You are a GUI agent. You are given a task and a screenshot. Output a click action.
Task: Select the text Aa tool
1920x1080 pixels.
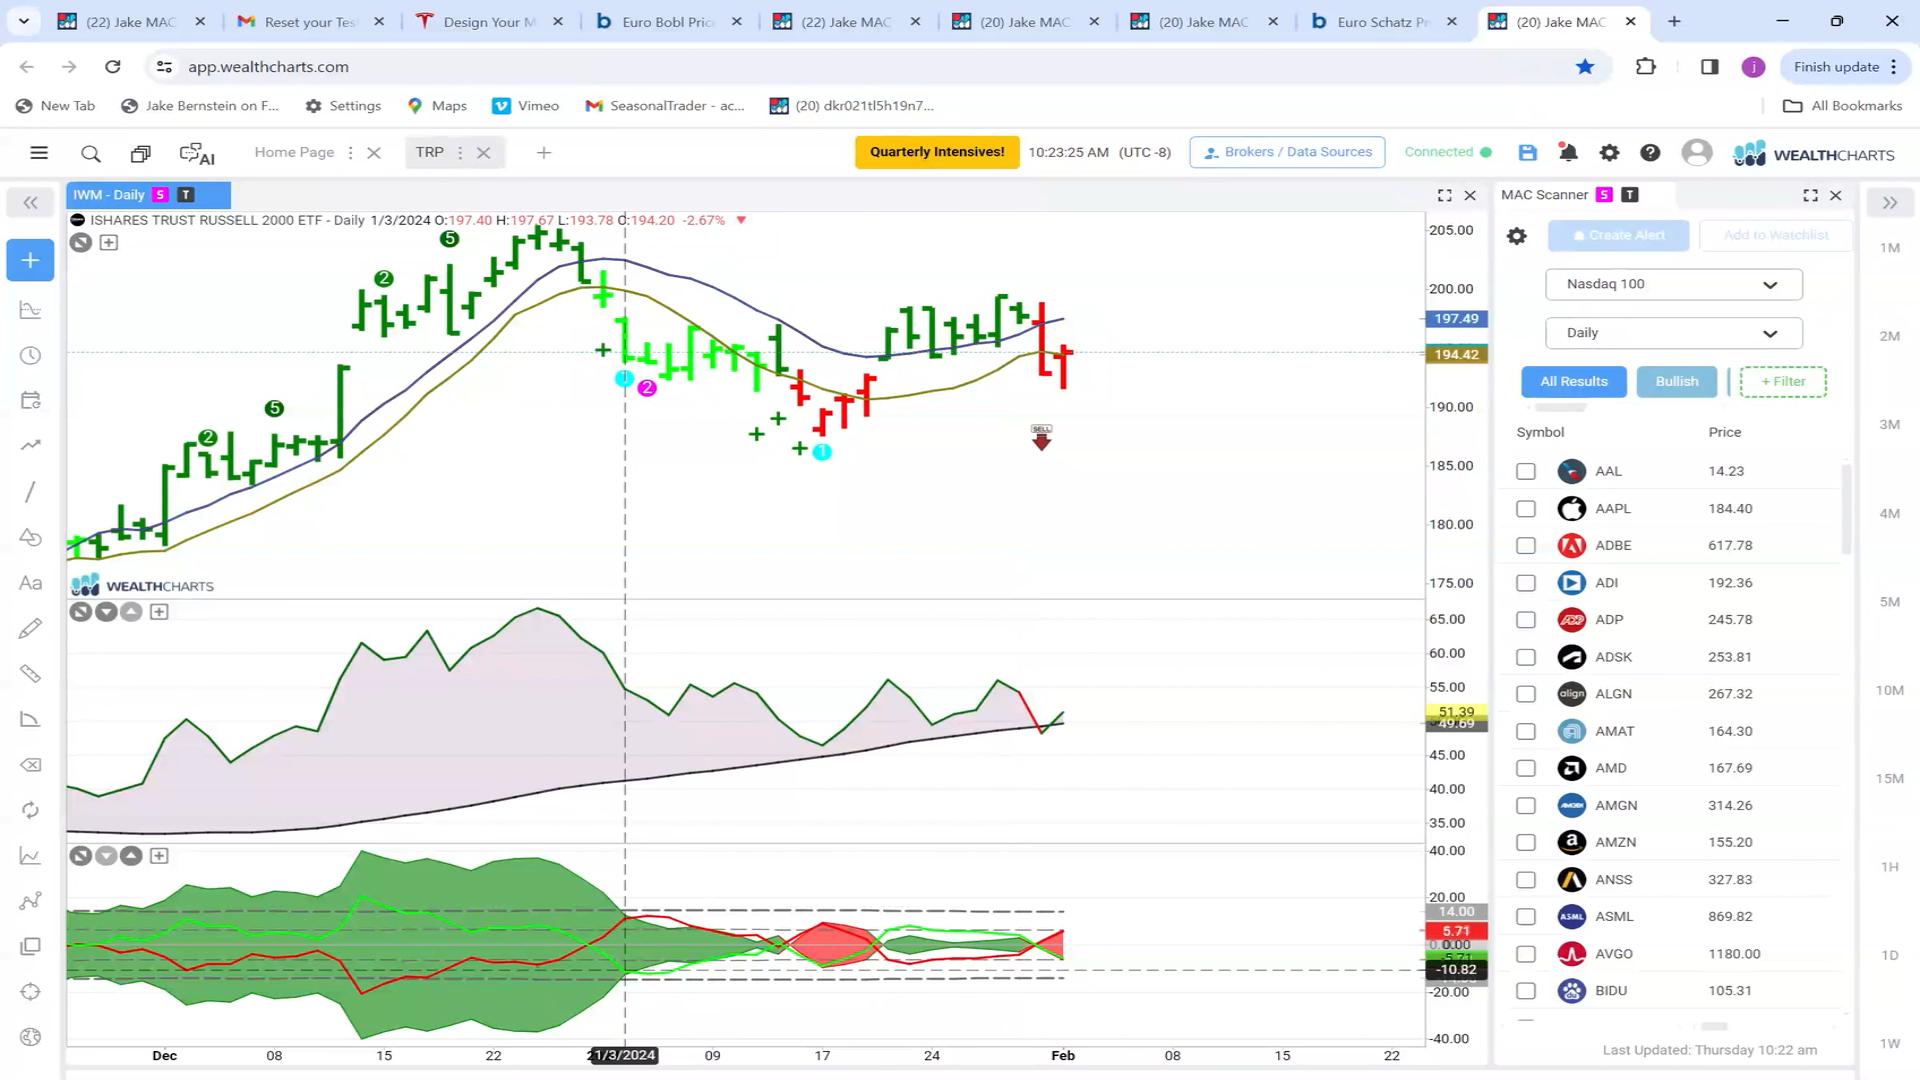coord(31,583)
